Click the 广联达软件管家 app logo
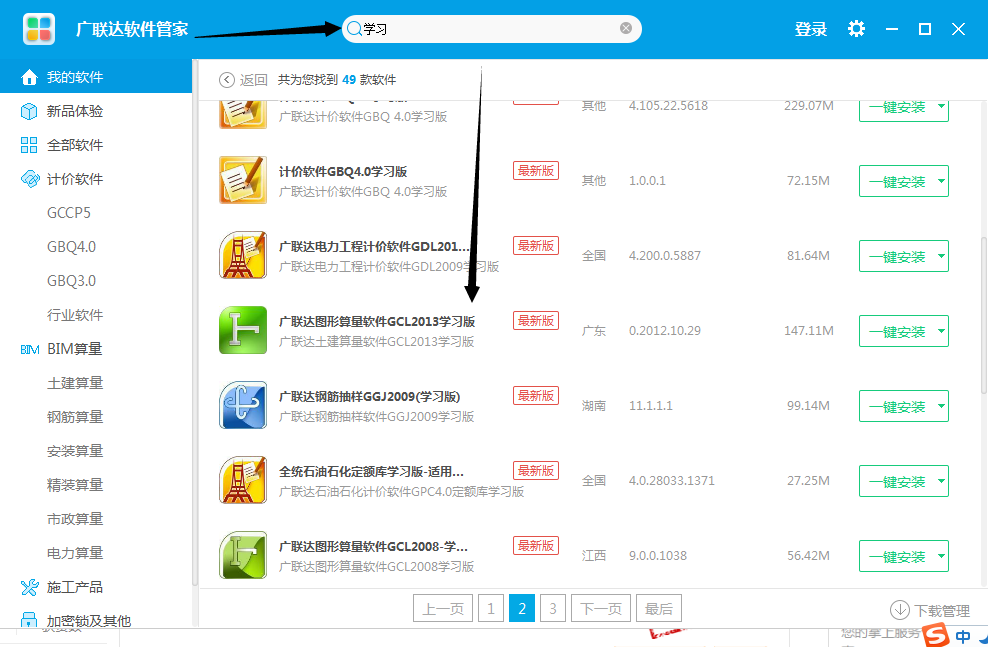The height and width of the screenshot is (647, 988). coord(39,29)
